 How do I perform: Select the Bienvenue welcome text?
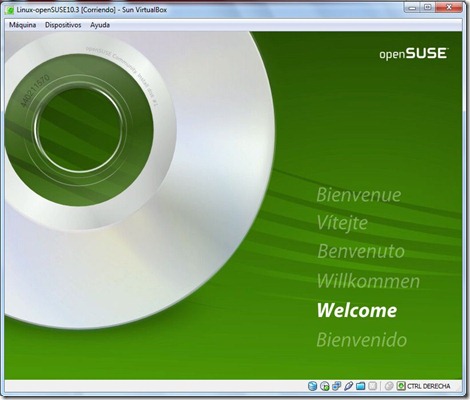pyautogui.click(x=359, y=194)
